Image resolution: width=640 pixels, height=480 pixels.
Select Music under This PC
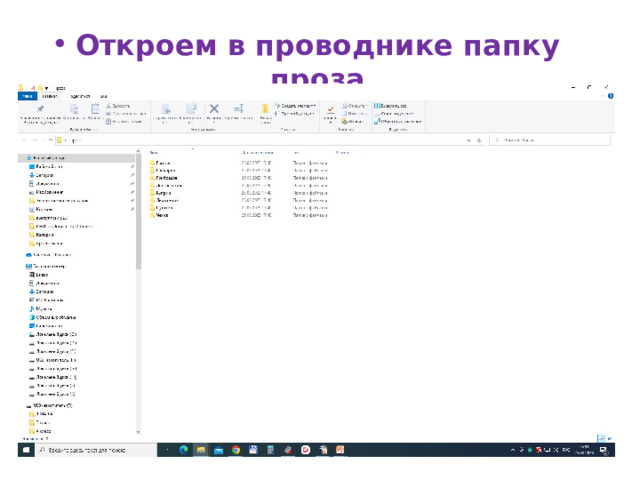point(40,309)
